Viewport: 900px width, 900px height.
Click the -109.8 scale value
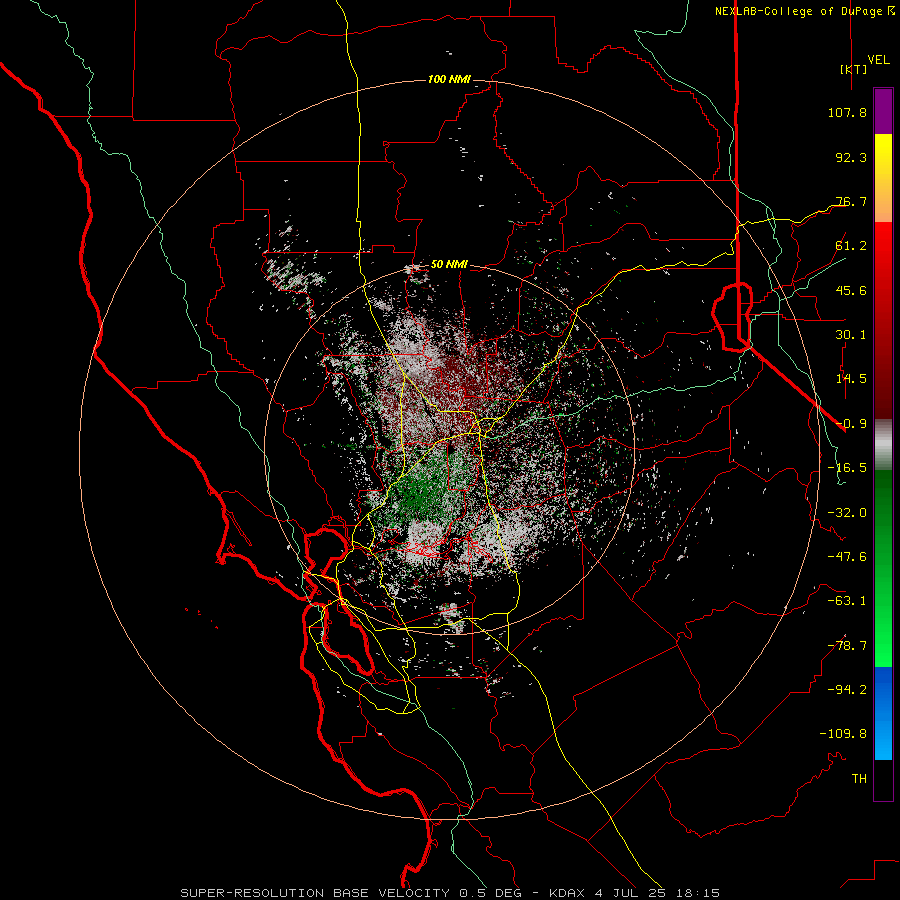coord(843,734)
